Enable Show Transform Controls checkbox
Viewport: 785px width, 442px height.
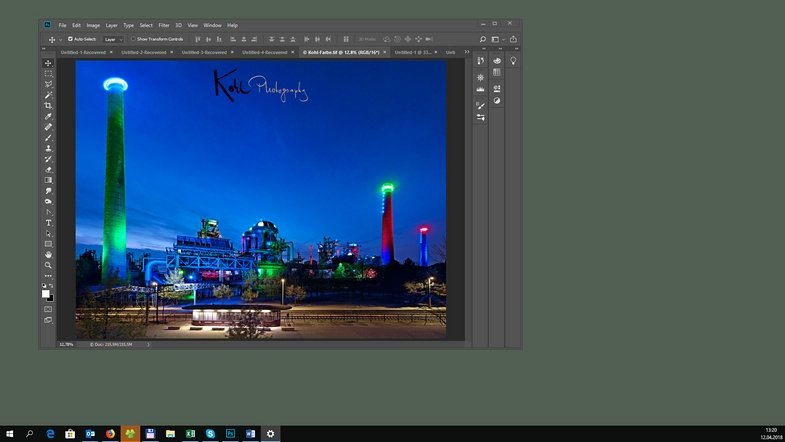(x=133, y=39)
